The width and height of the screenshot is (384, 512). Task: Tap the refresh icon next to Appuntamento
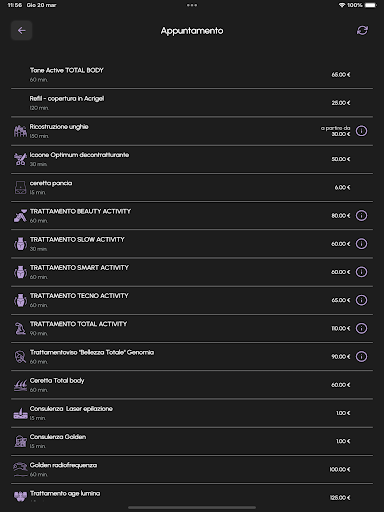pos(362,30)
